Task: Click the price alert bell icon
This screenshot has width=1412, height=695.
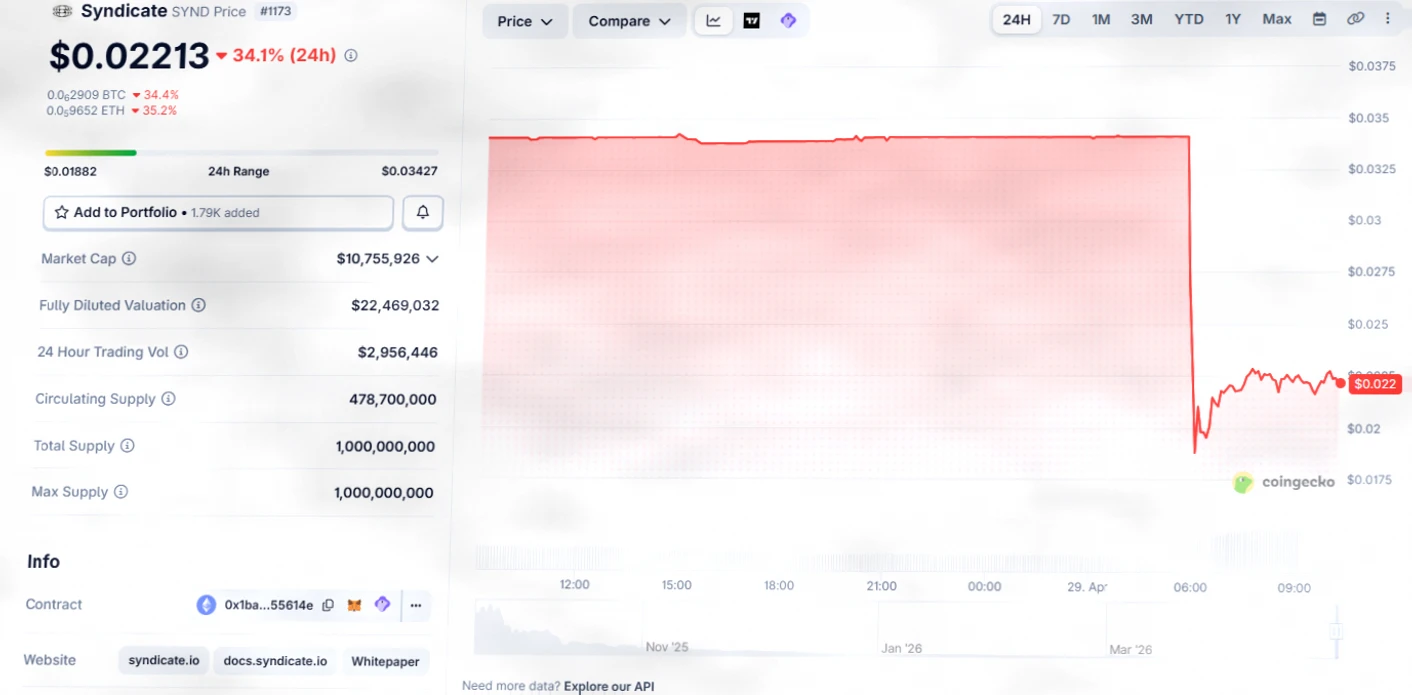Action: point(422,212)
